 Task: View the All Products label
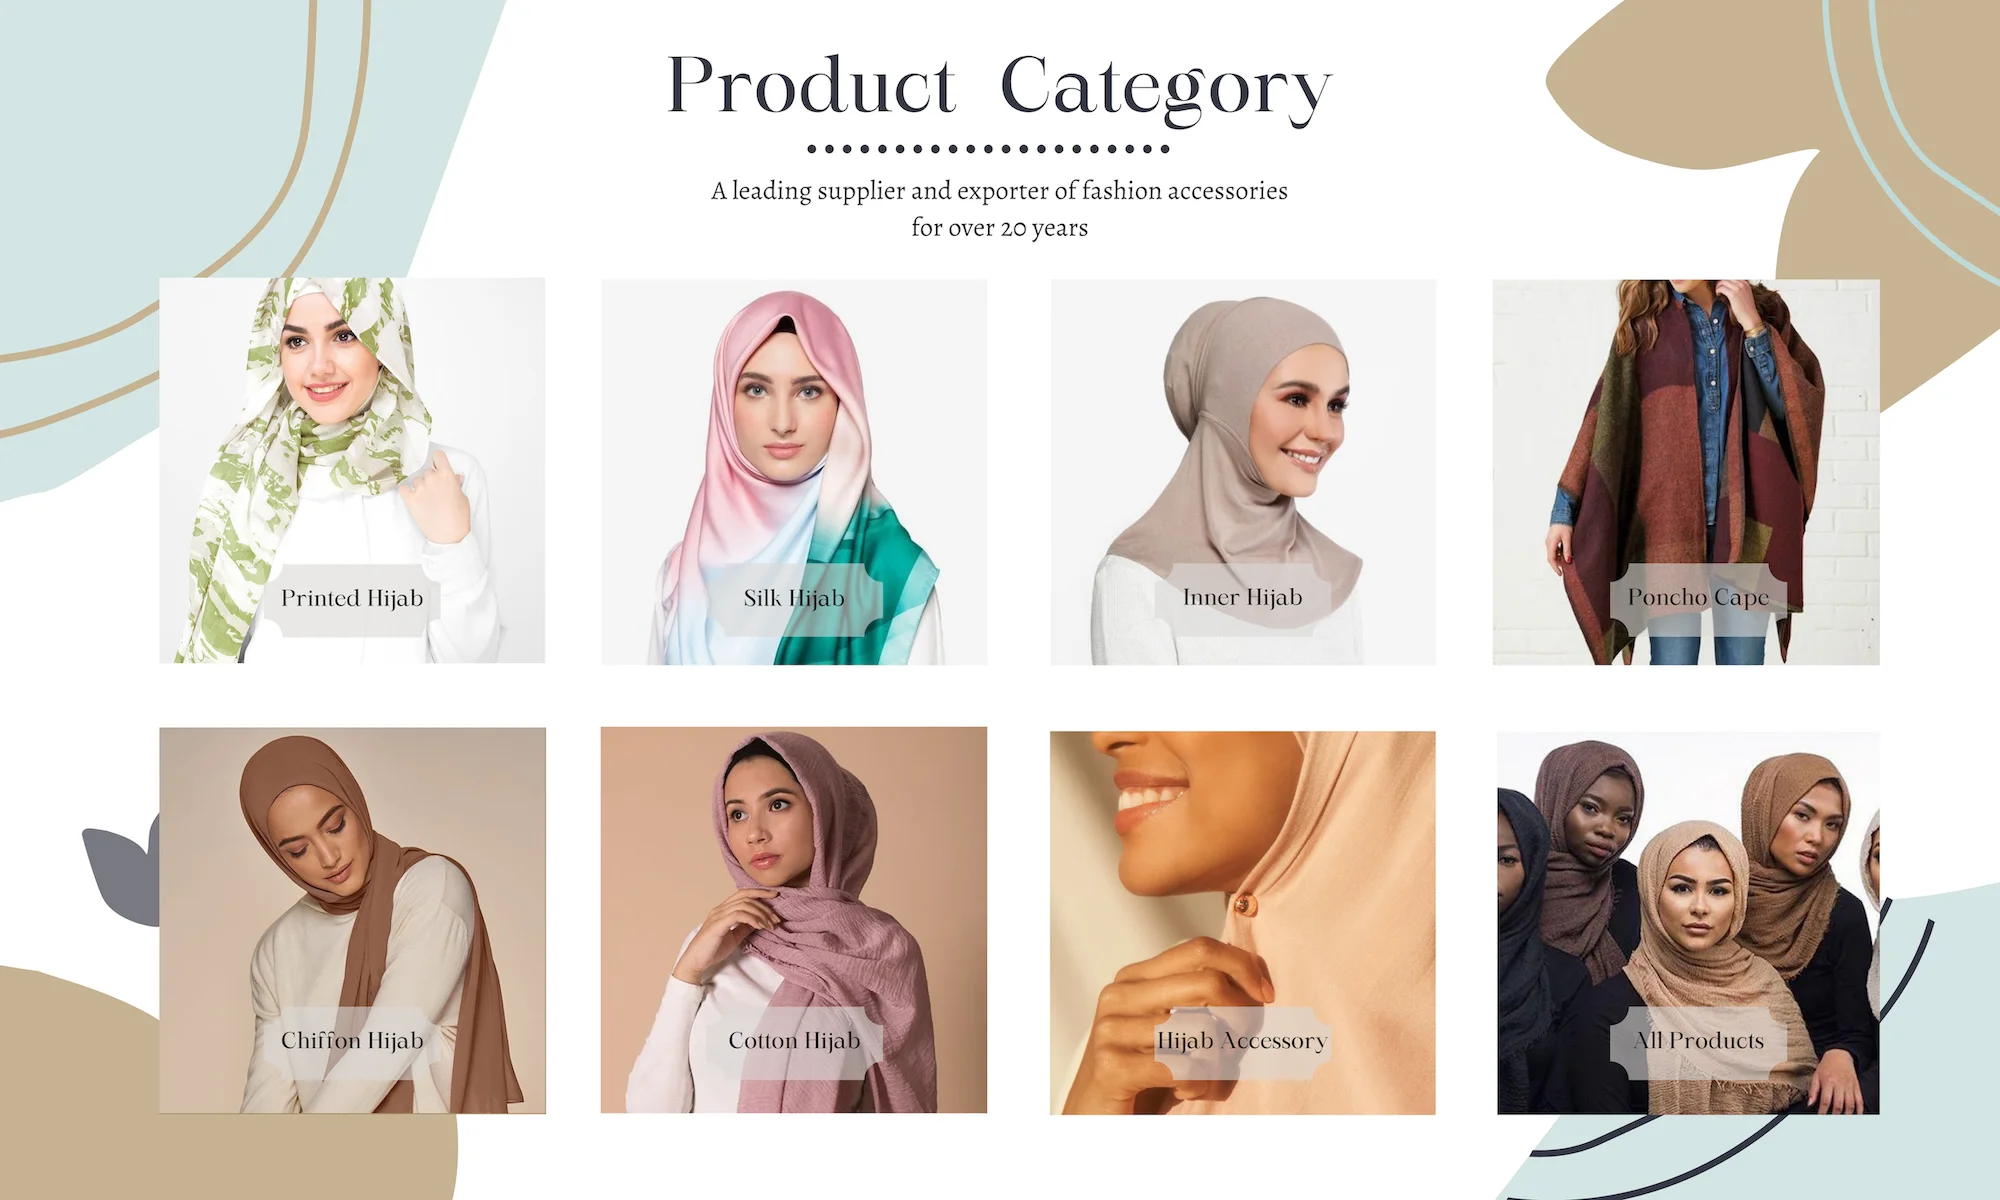[x=1698, y=1041]
